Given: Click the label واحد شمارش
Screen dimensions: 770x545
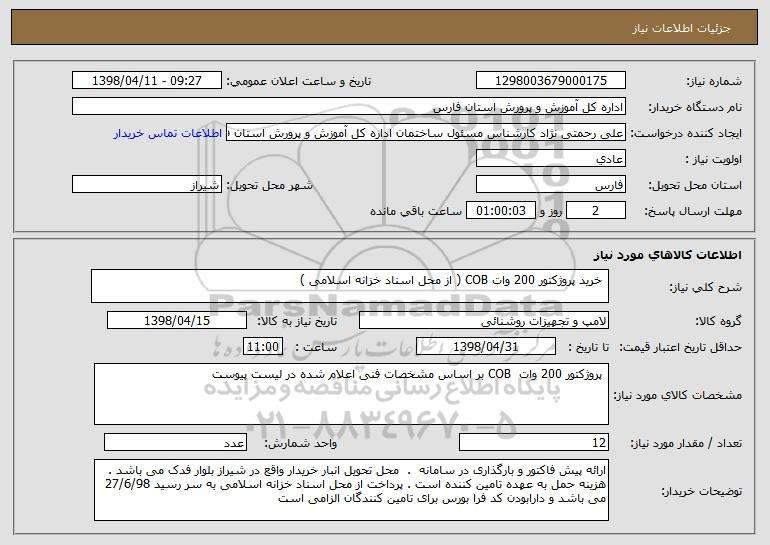Looking at the screenshot, I should (x=301, y=444).
